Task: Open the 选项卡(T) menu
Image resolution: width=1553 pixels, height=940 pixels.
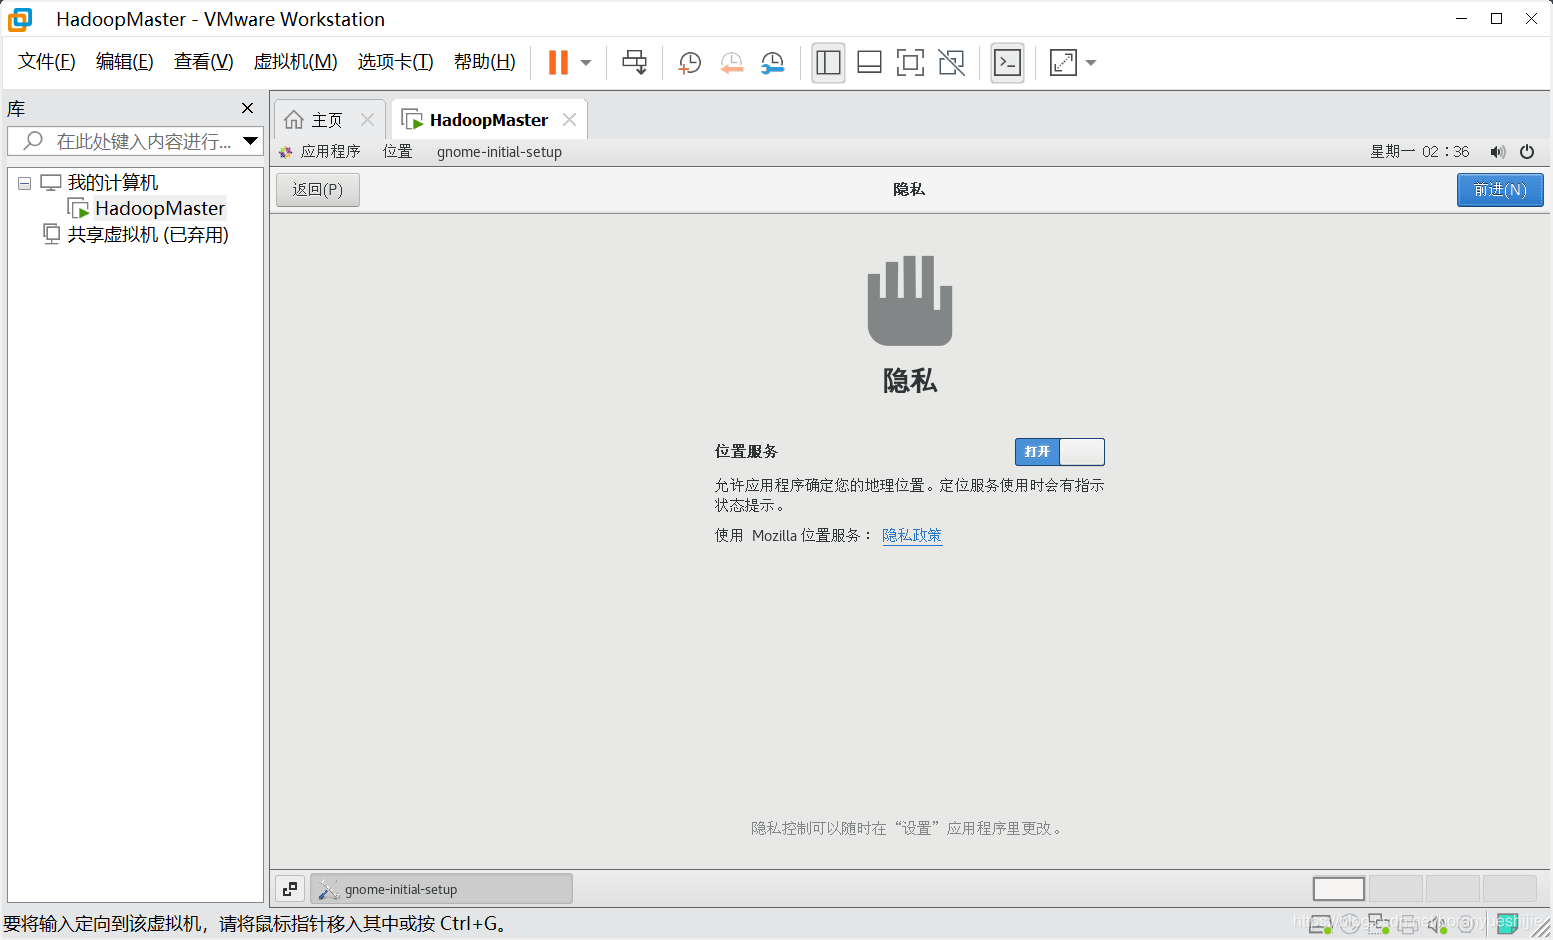Action: [396, 62]
